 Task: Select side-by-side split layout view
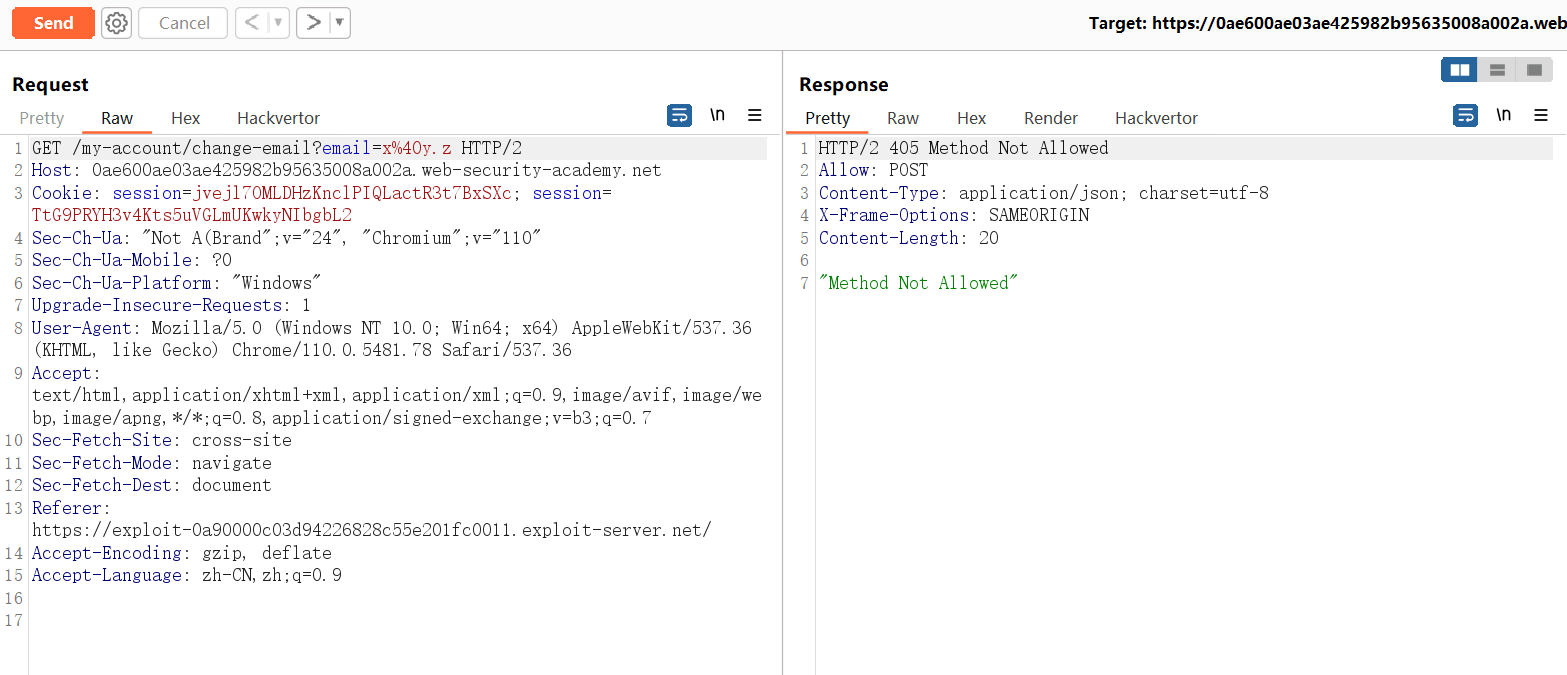tap(1459, 70)
